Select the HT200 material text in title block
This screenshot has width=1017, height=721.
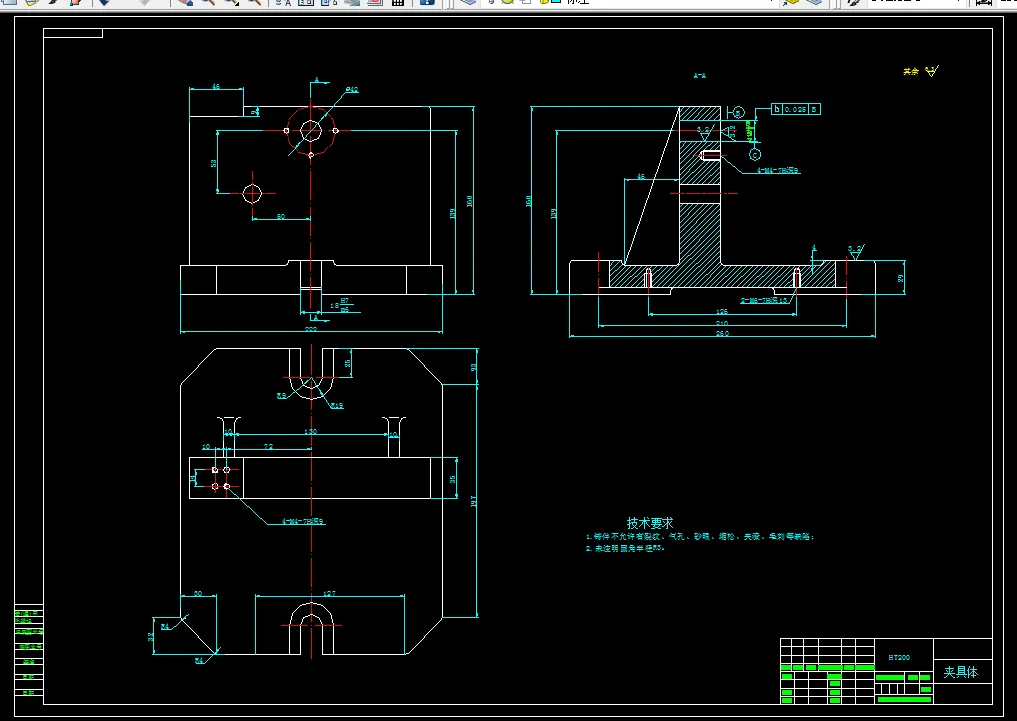898,658
